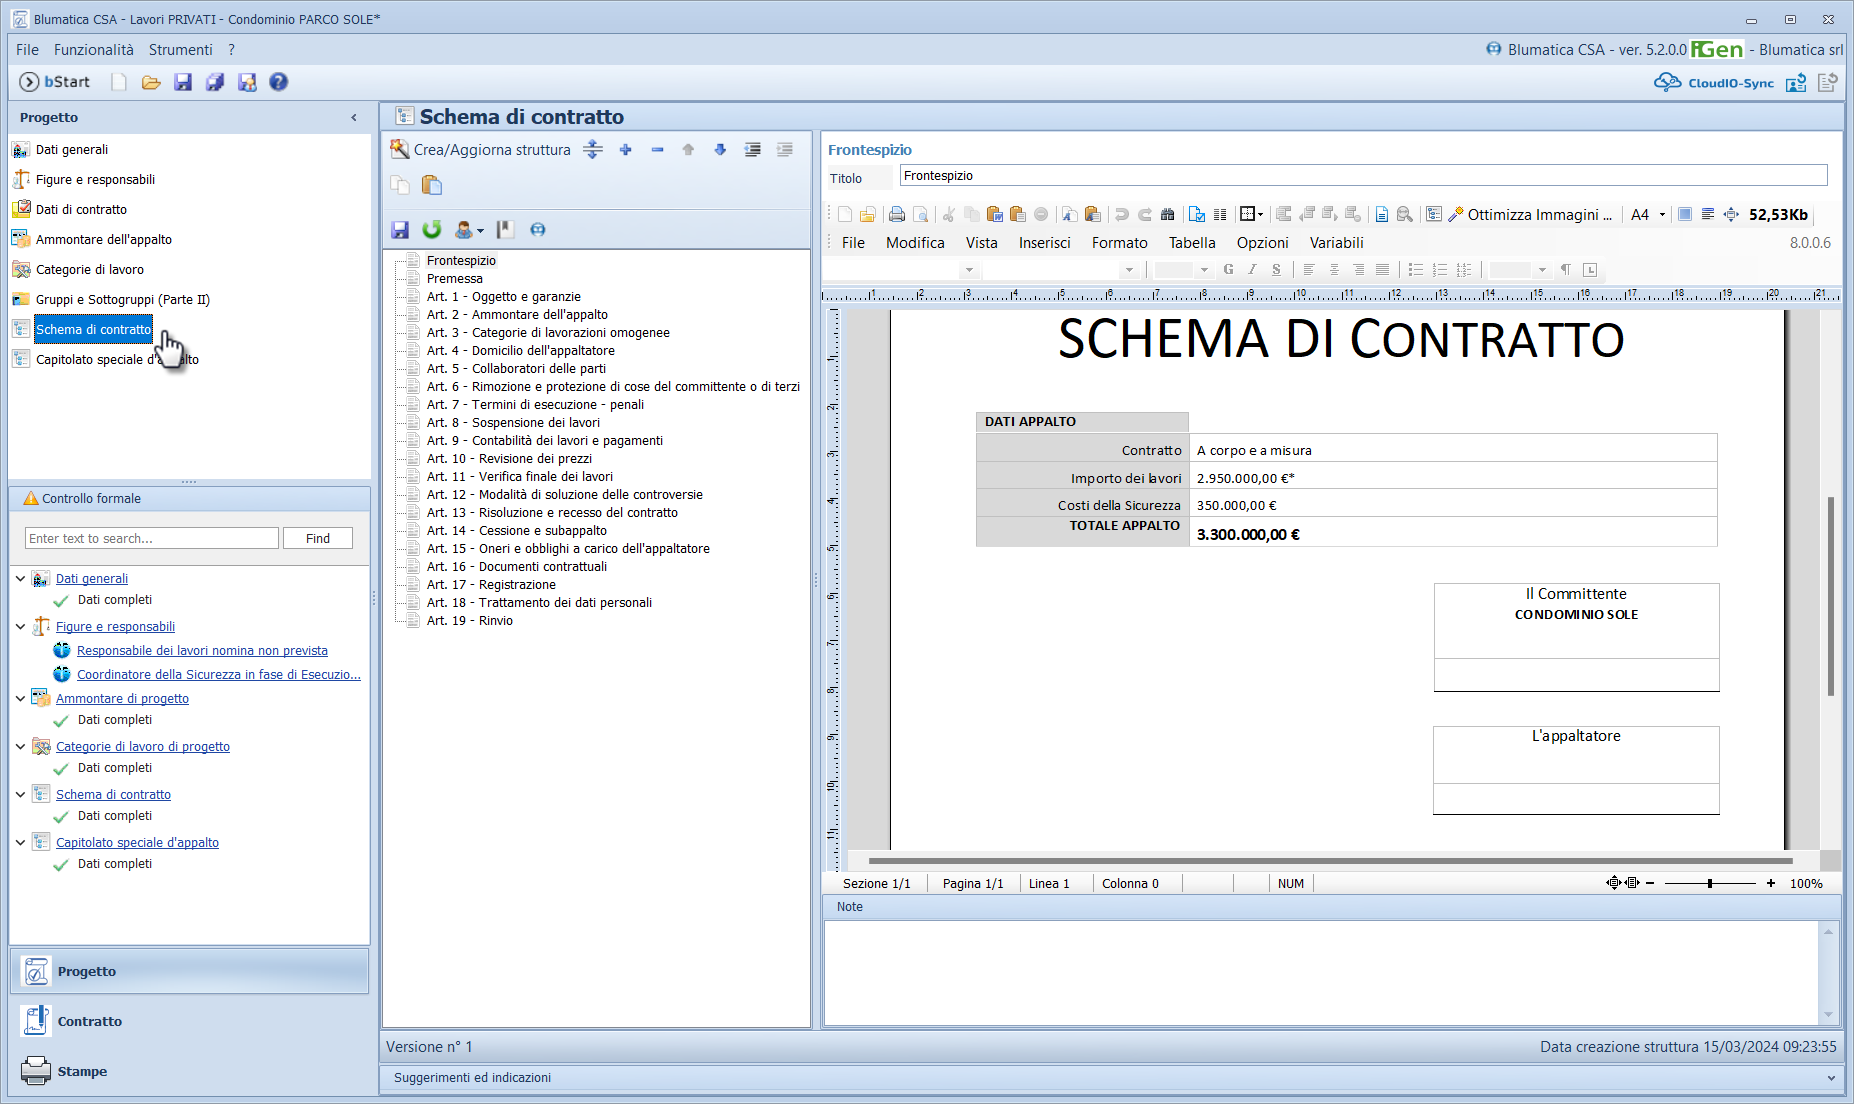The image size is (1854, 1104).
Task: Open the Funzionalità menu
Action: click(x=93, y=50)
